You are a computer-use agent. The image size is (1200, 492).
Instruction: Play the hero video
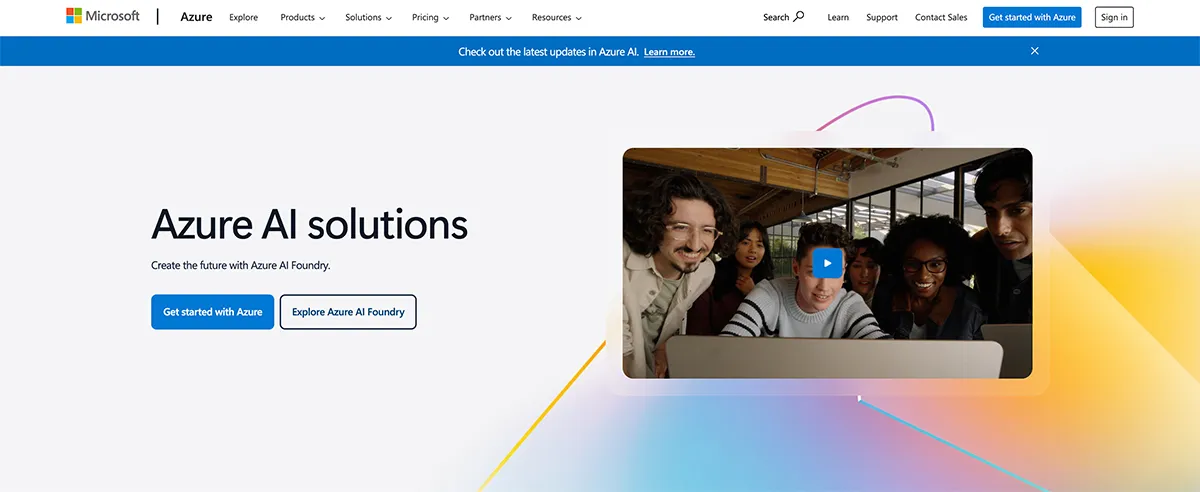click(x=827, y=263)
